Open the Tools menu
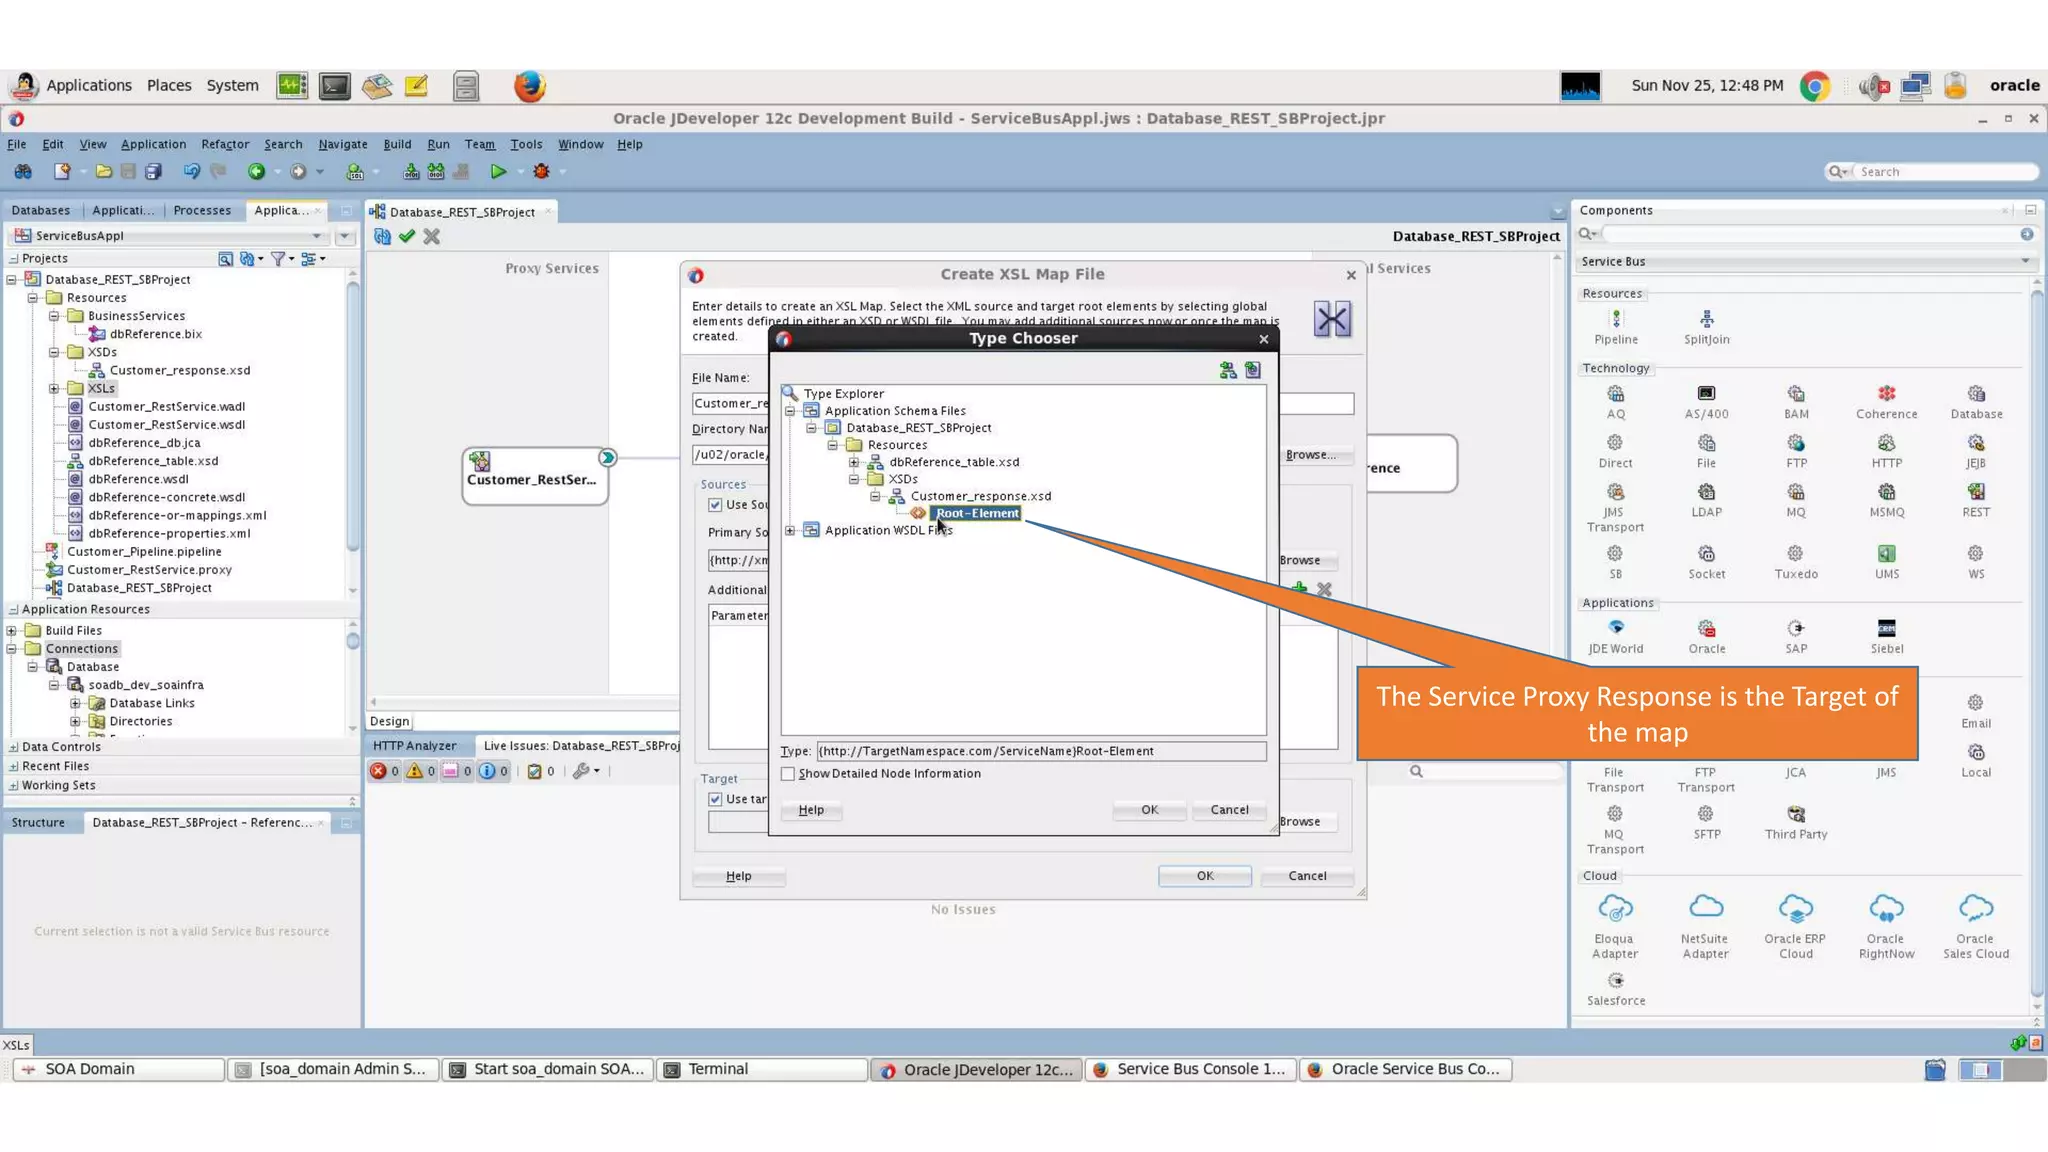 [526, 144]
